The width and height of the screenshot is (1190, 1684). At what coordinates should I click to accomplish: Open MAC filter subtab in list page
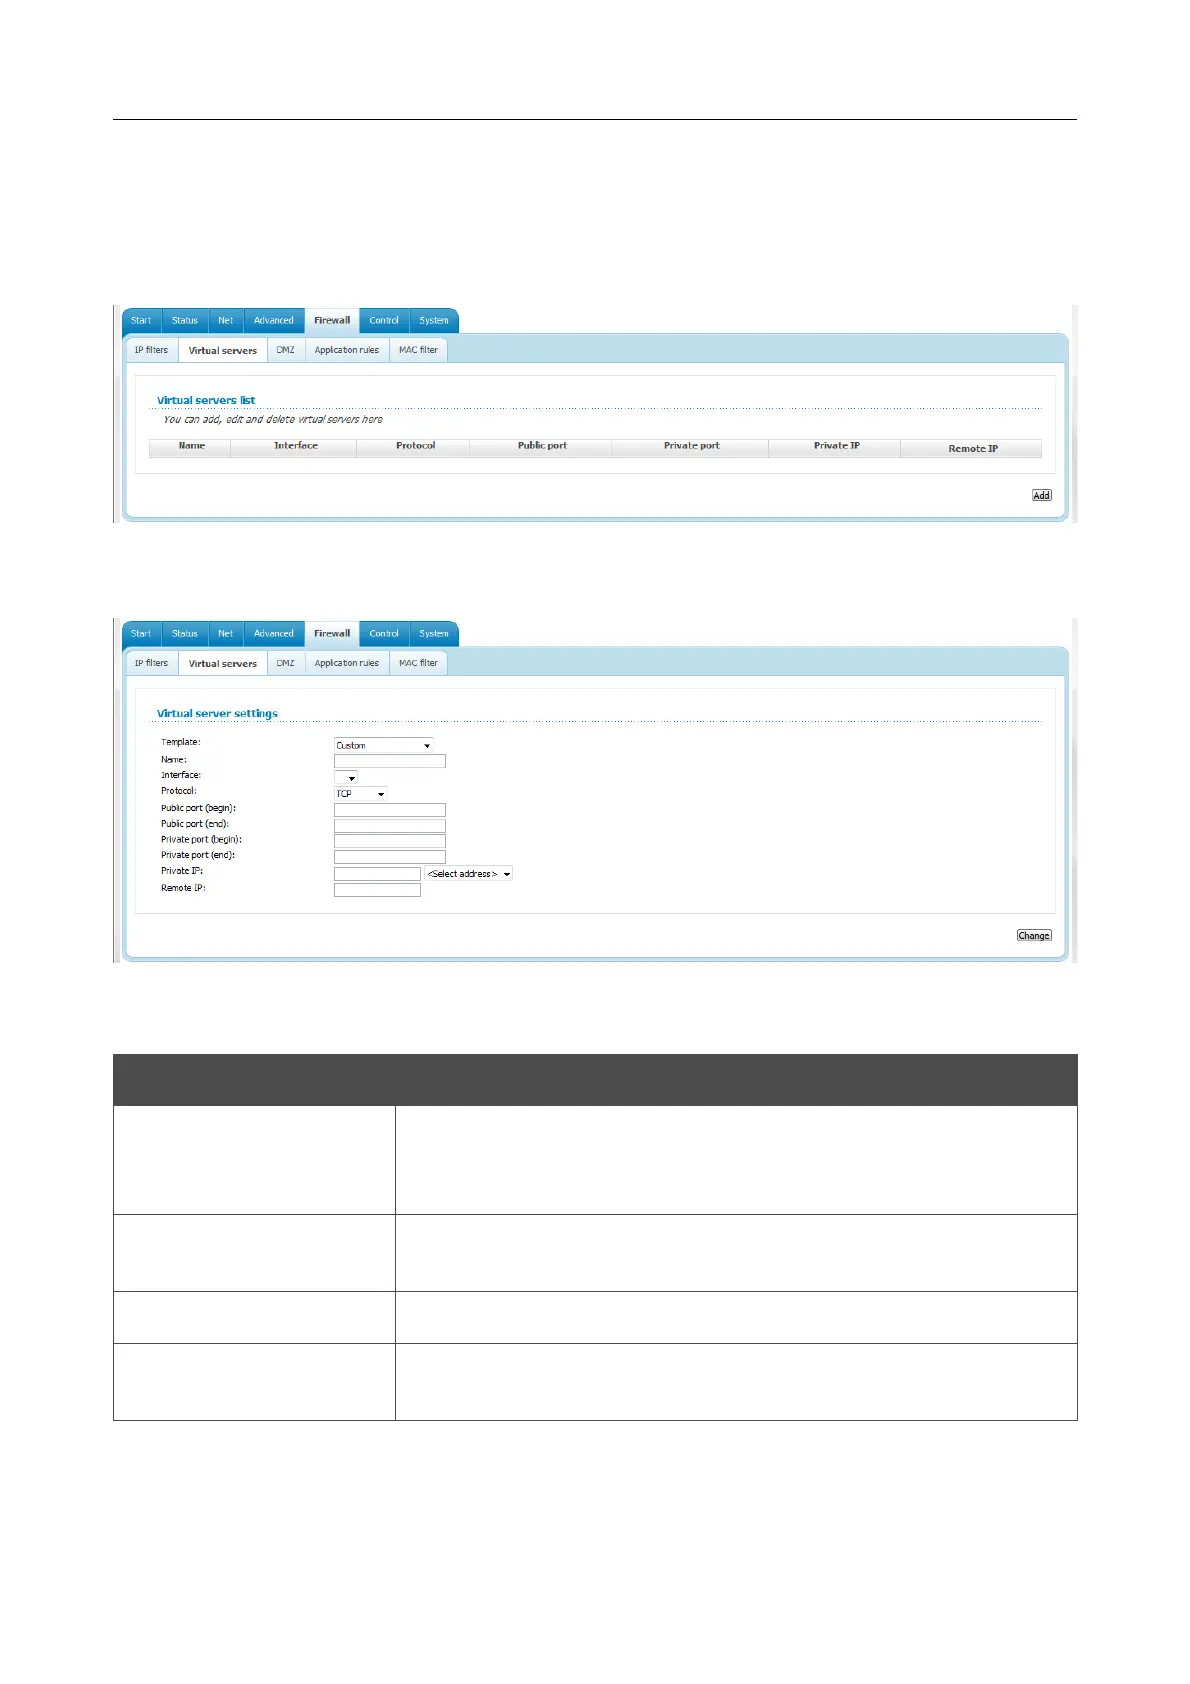(418, 350)
